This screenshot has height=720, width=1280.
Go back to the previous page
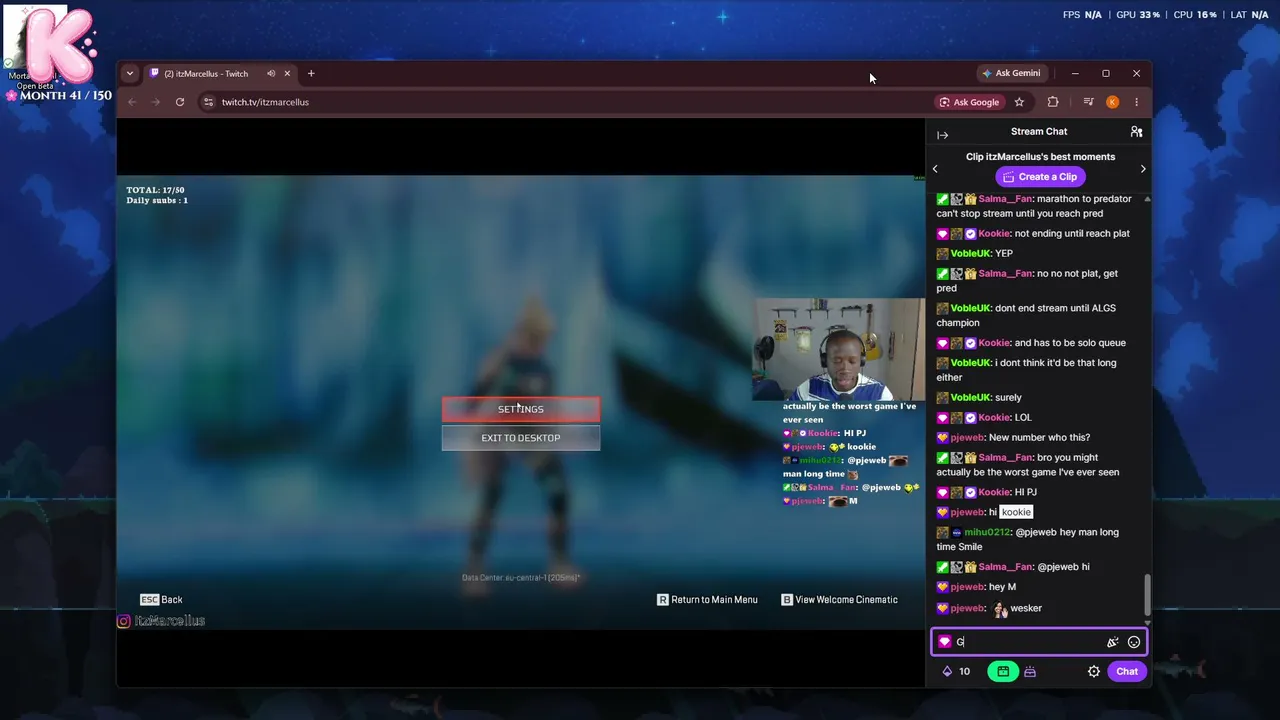(x=132, y=102)
